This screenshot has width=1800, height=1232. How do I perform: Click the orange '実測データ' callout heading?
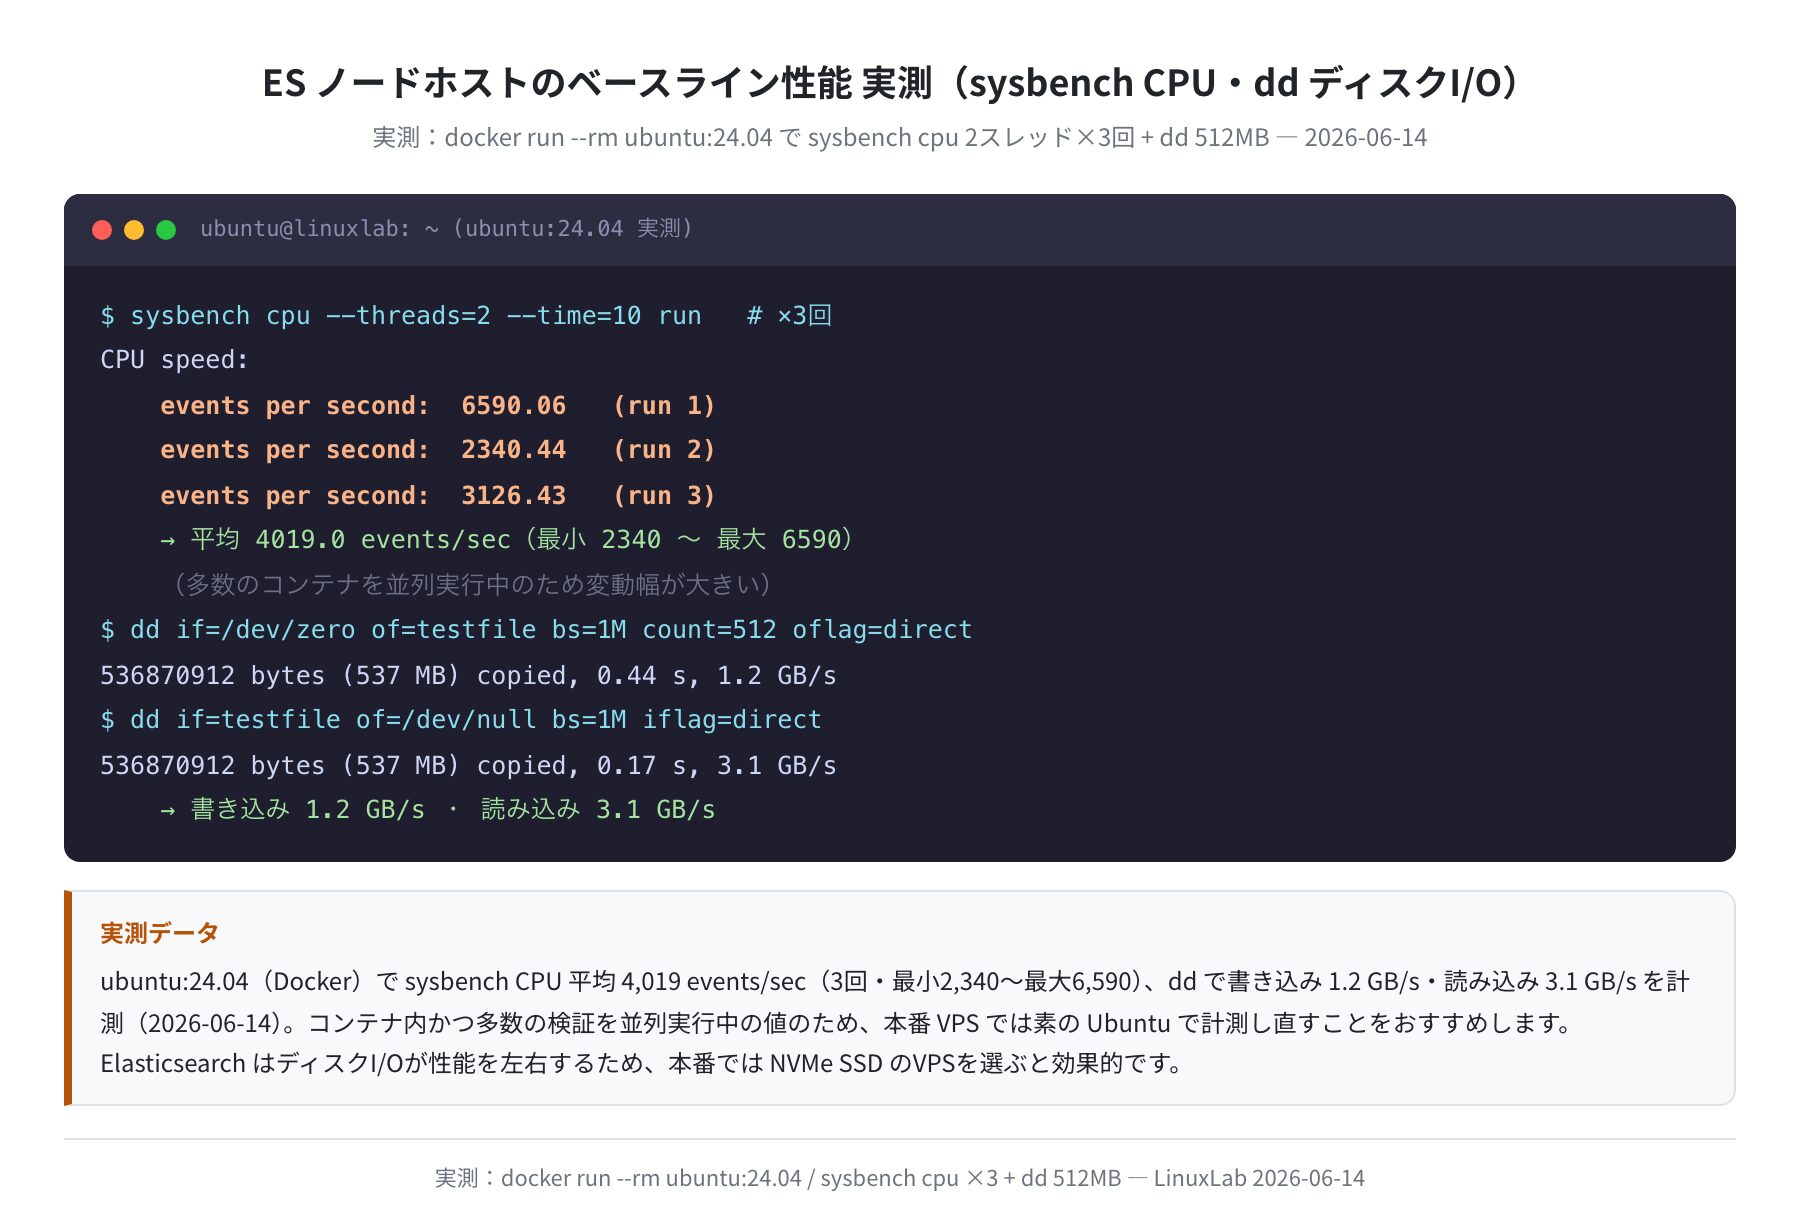coord(159,933)
